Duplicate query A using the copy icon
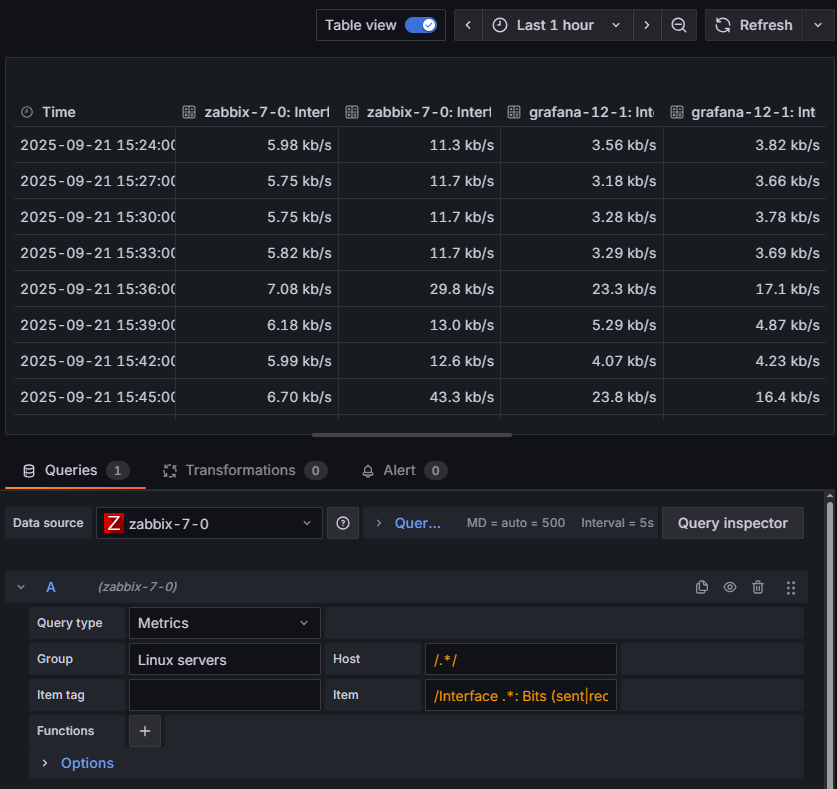The width and height of the screenshot is (837, 789). tap(702, 587)
